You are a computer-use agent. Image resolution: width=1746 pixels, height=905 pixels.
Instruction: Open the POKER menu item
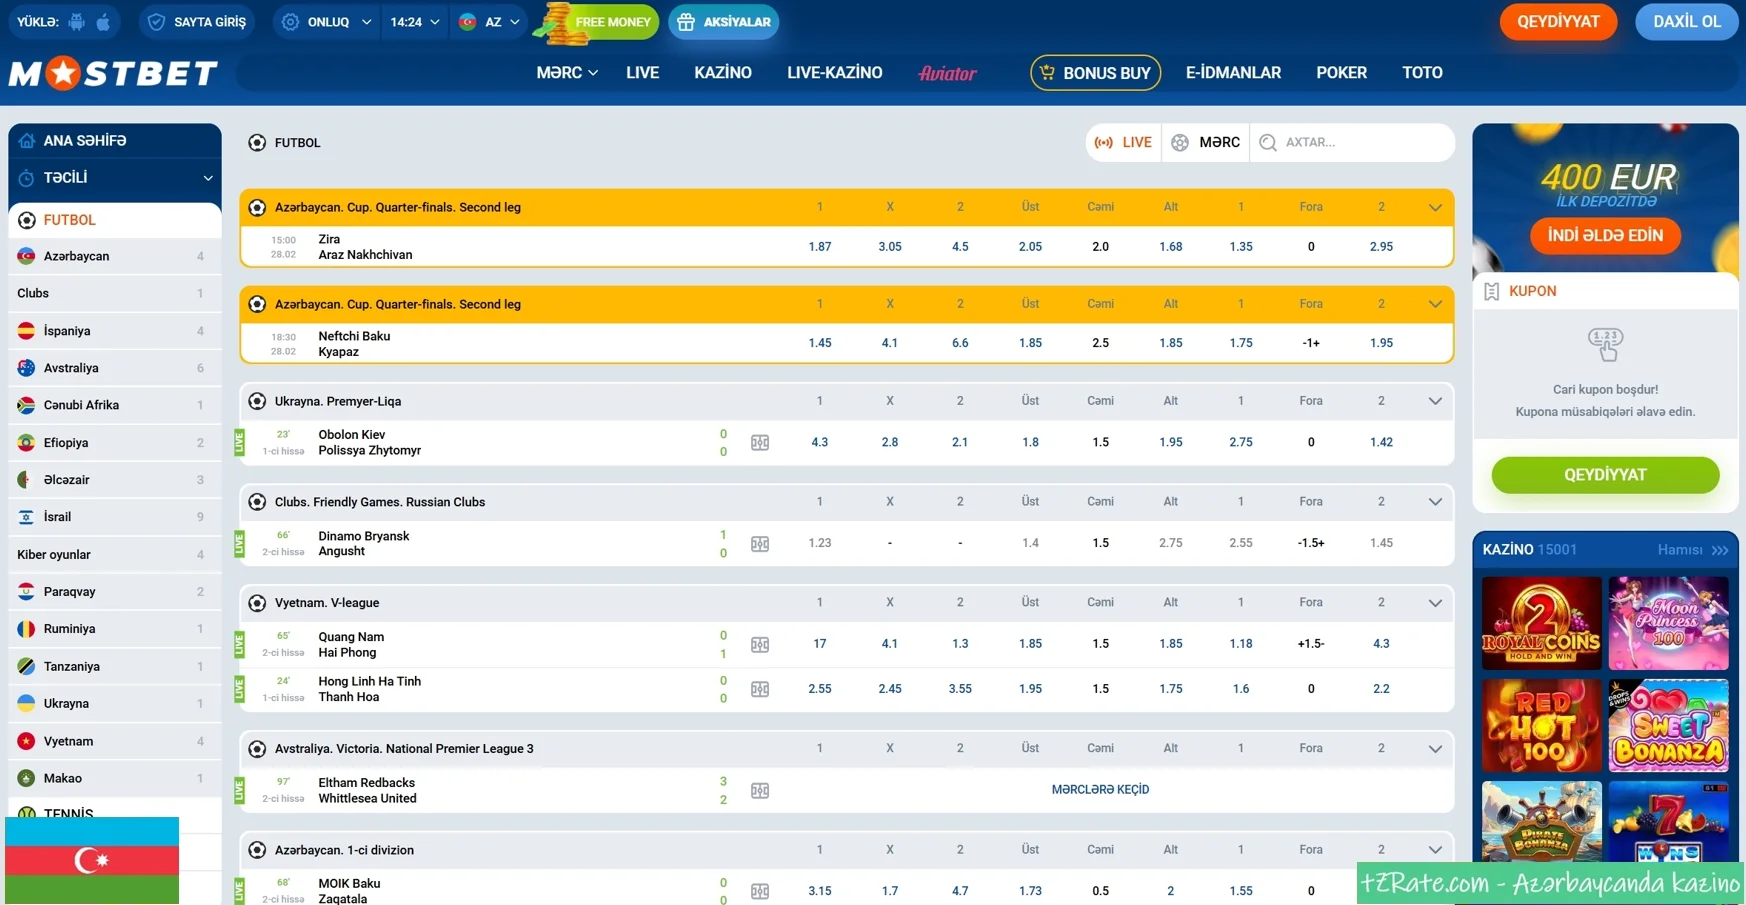pyautogui.click(x=1341, y=73)
